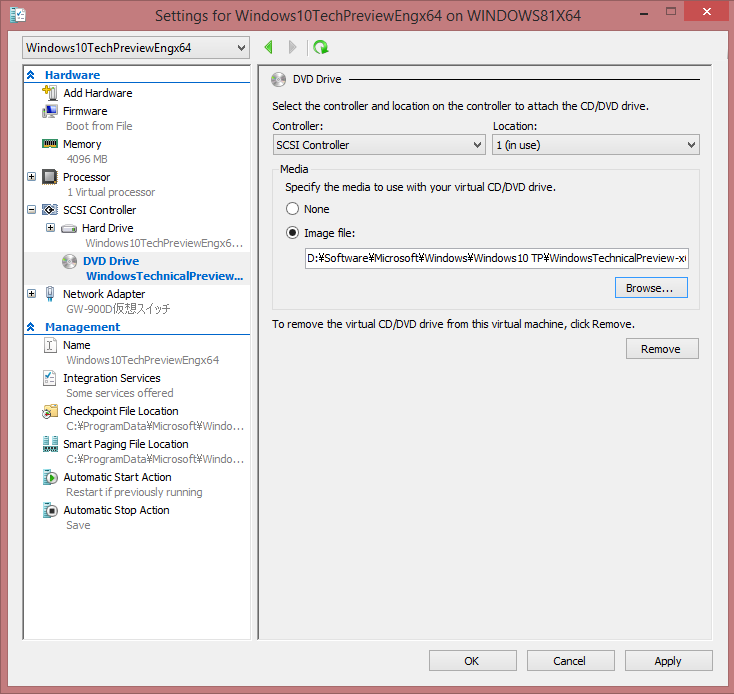Click the Management section header

[82, 327]
